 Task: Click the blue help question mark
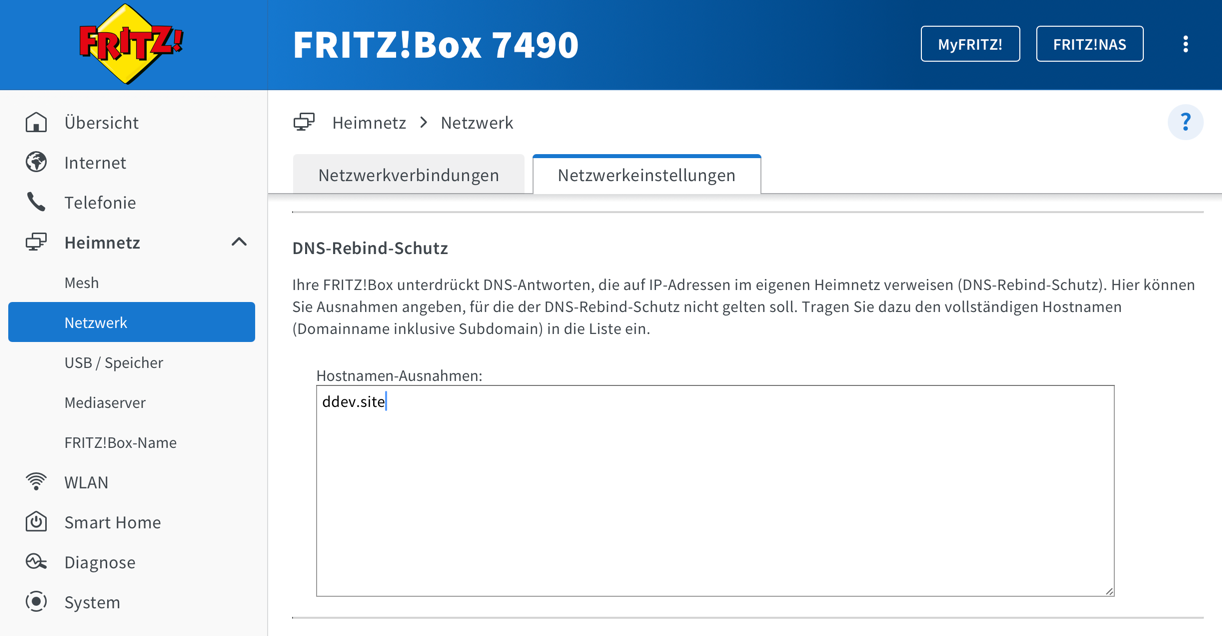pyautogui.click(x=1186, y=122)
